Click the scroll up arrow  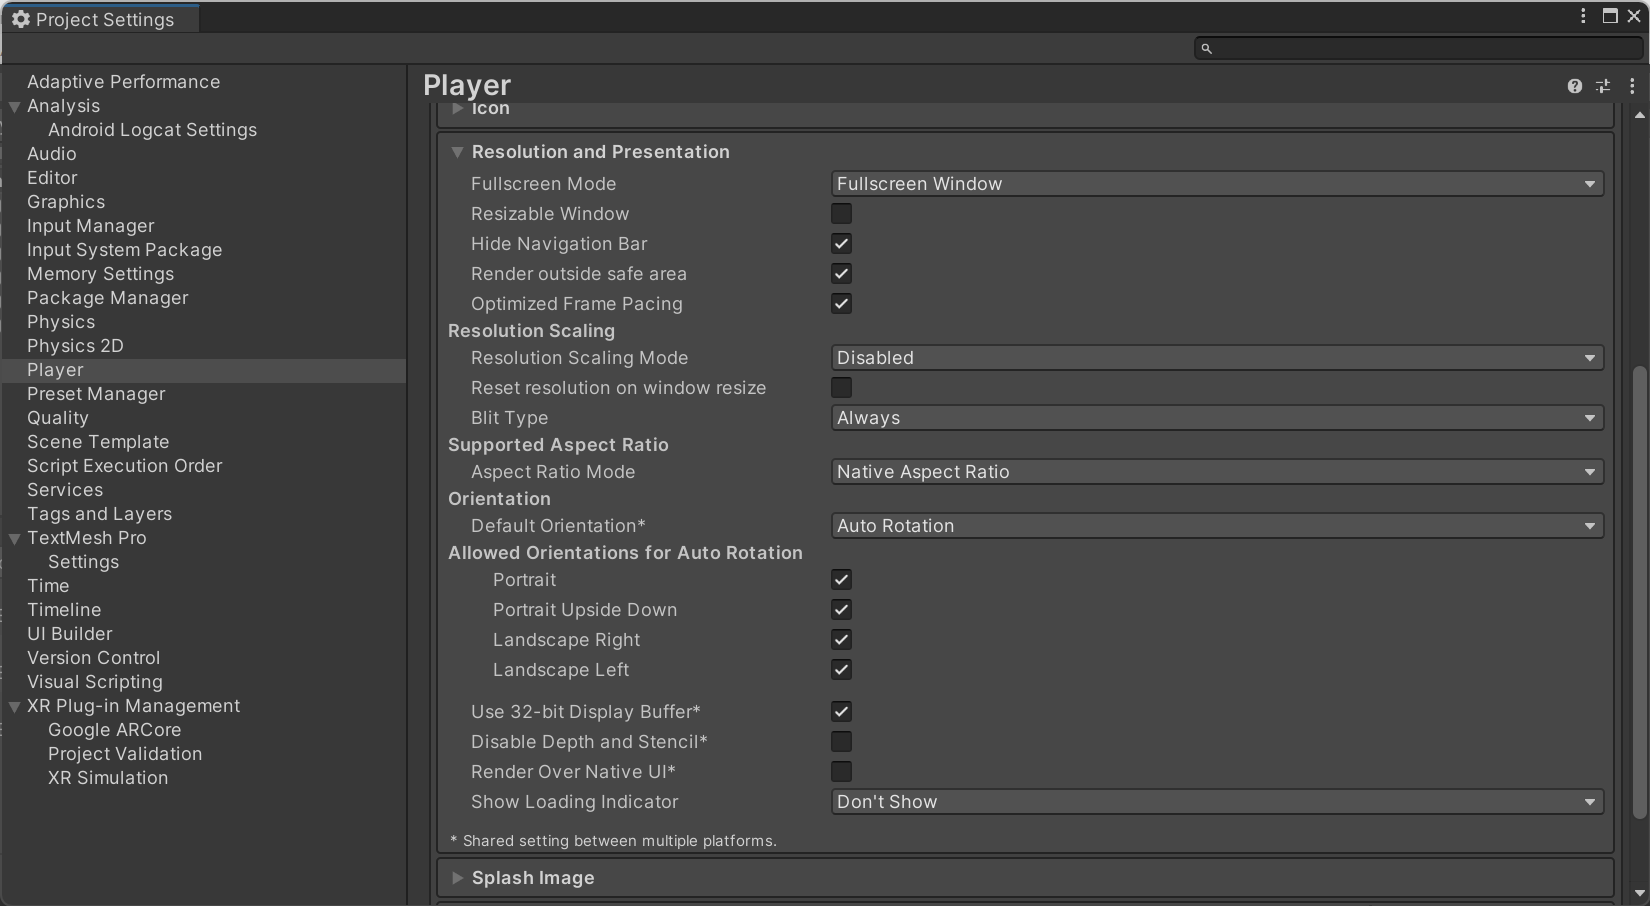1639,115
